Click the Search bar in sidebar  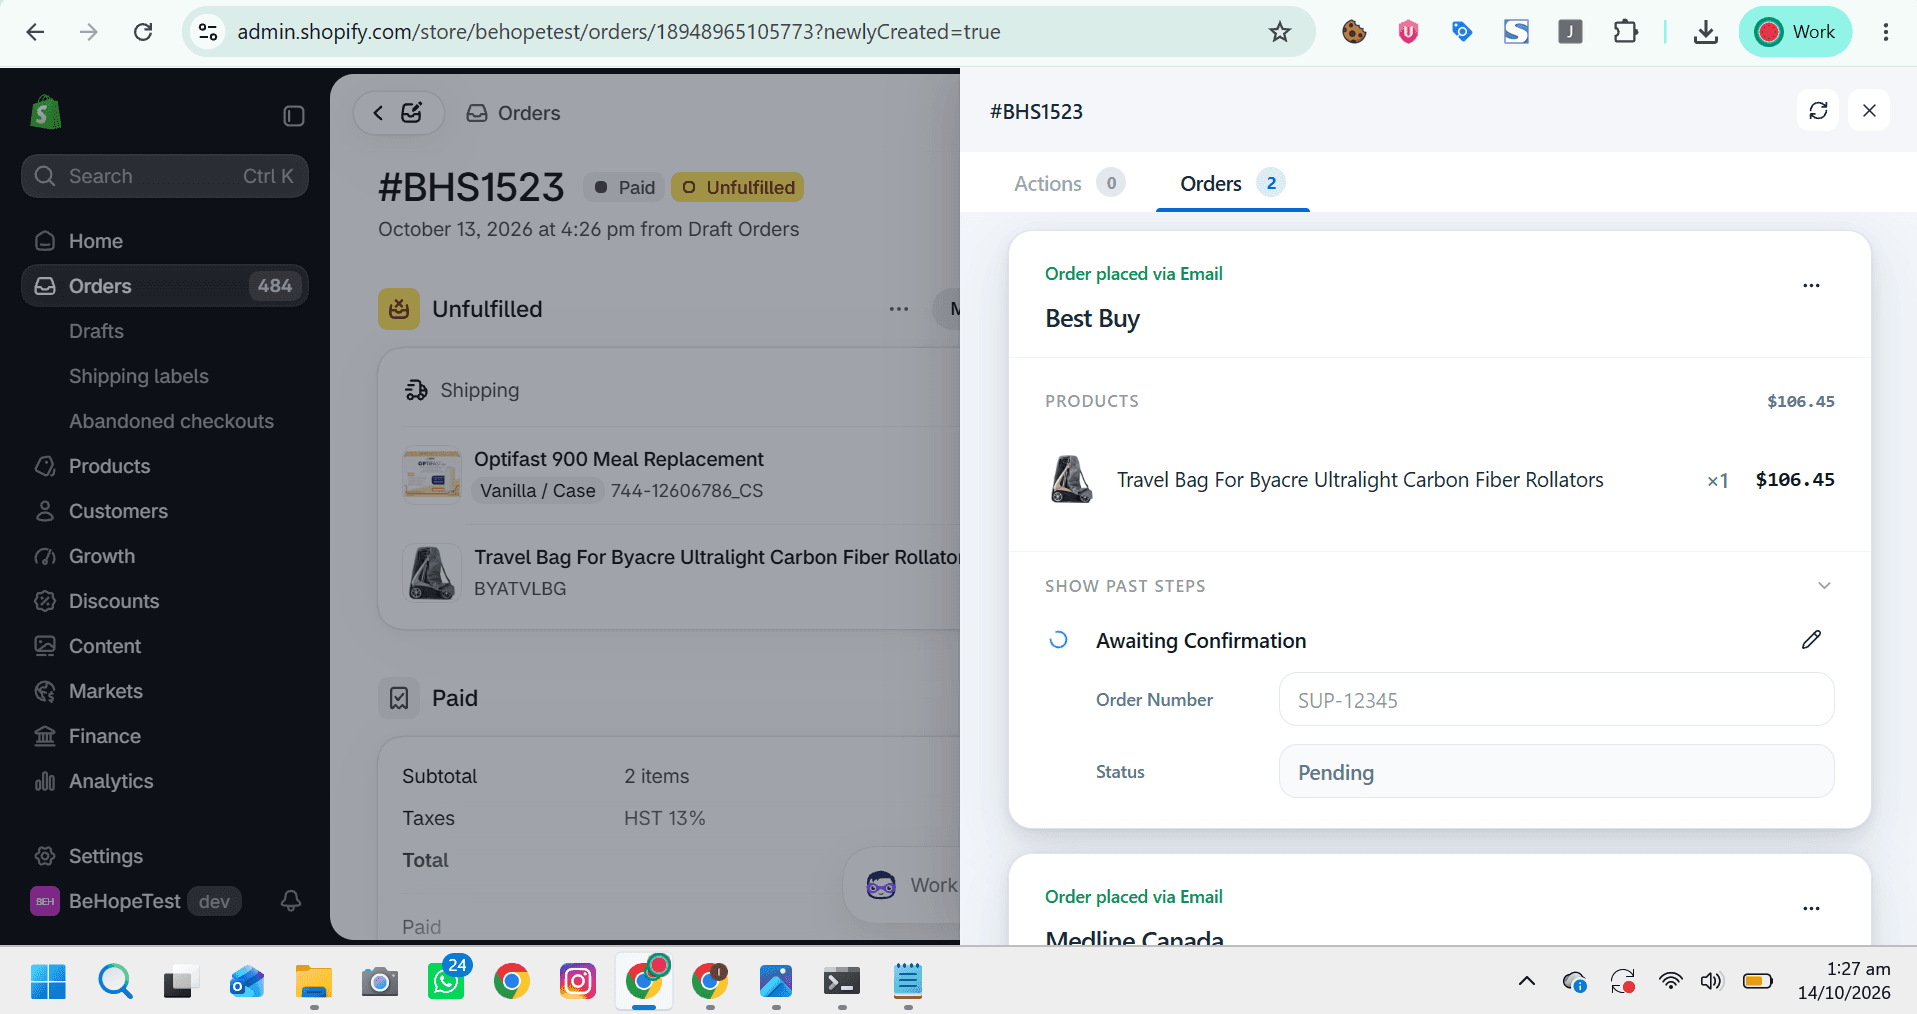pyautogui.click(x=165, y=176)
